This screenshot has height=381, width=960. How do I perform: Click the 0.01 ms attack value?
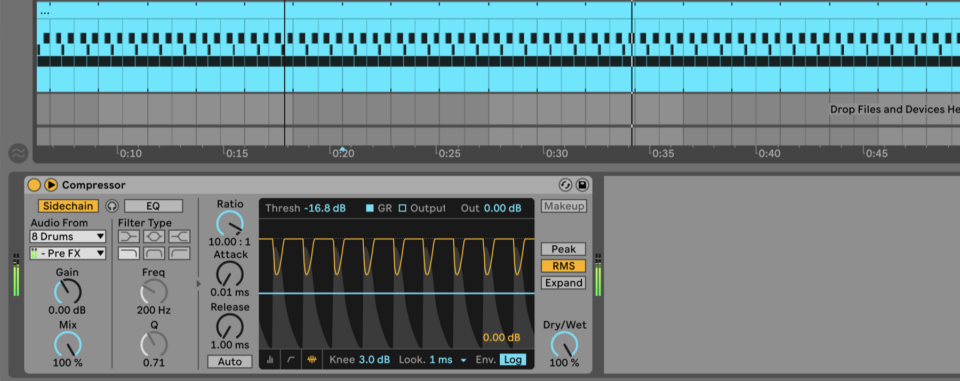(x=230, y=292)
